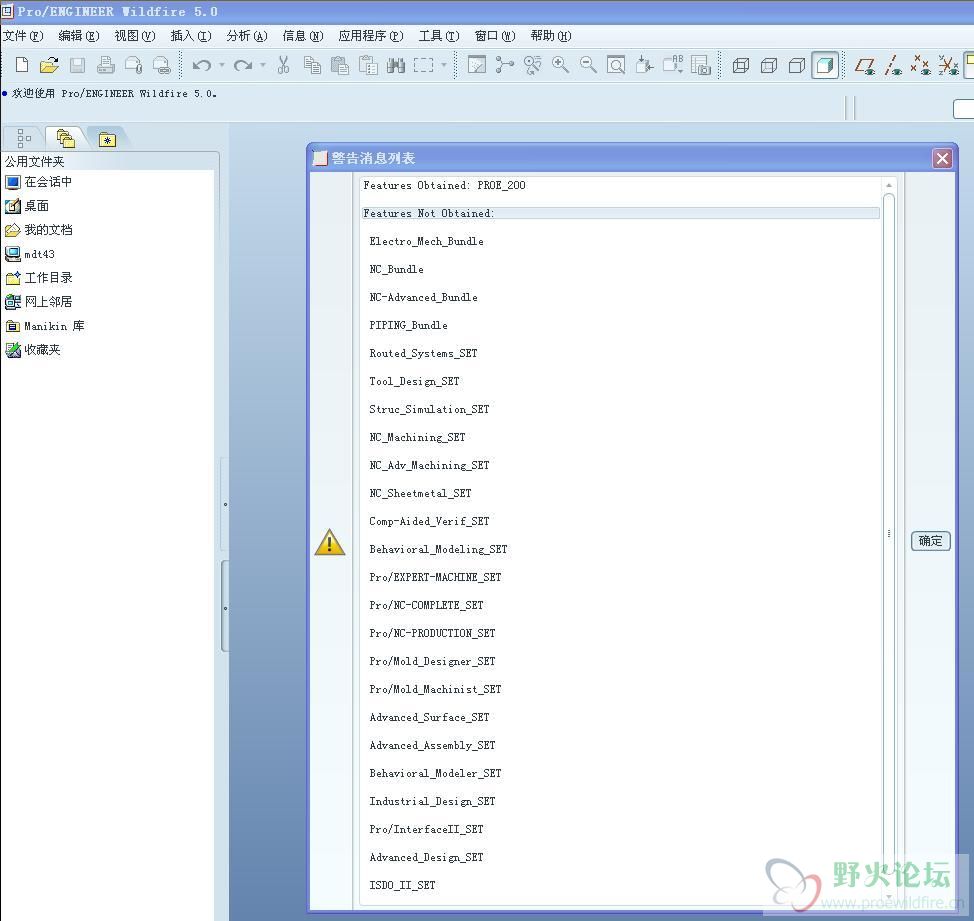
Task: Open the 信息 menu
Action: coord(303,36)
